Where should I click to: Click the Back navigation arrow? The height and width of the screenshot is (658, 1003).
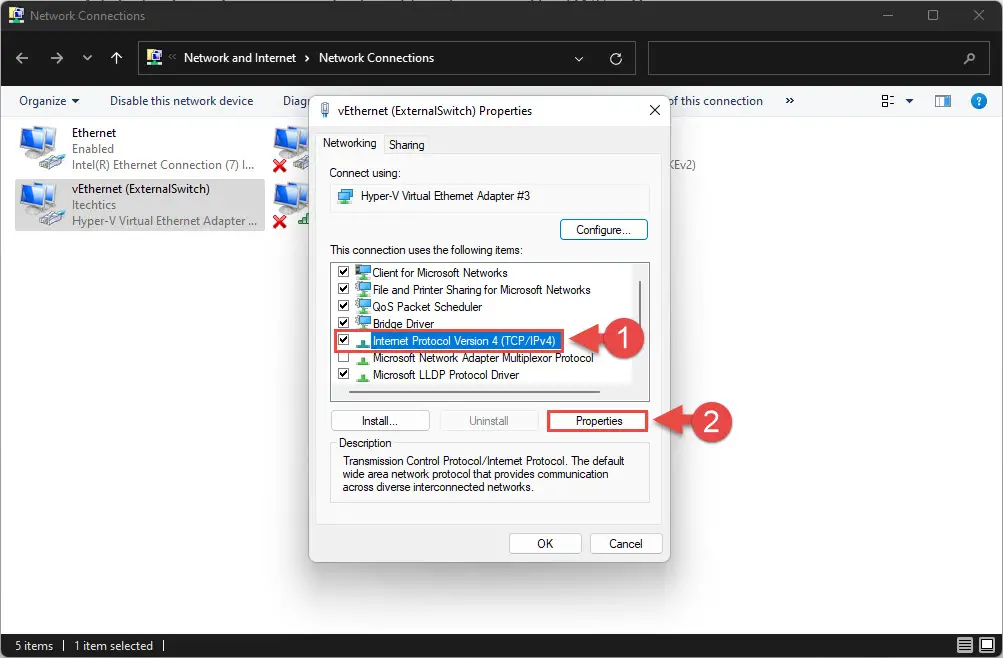point(22,58)
